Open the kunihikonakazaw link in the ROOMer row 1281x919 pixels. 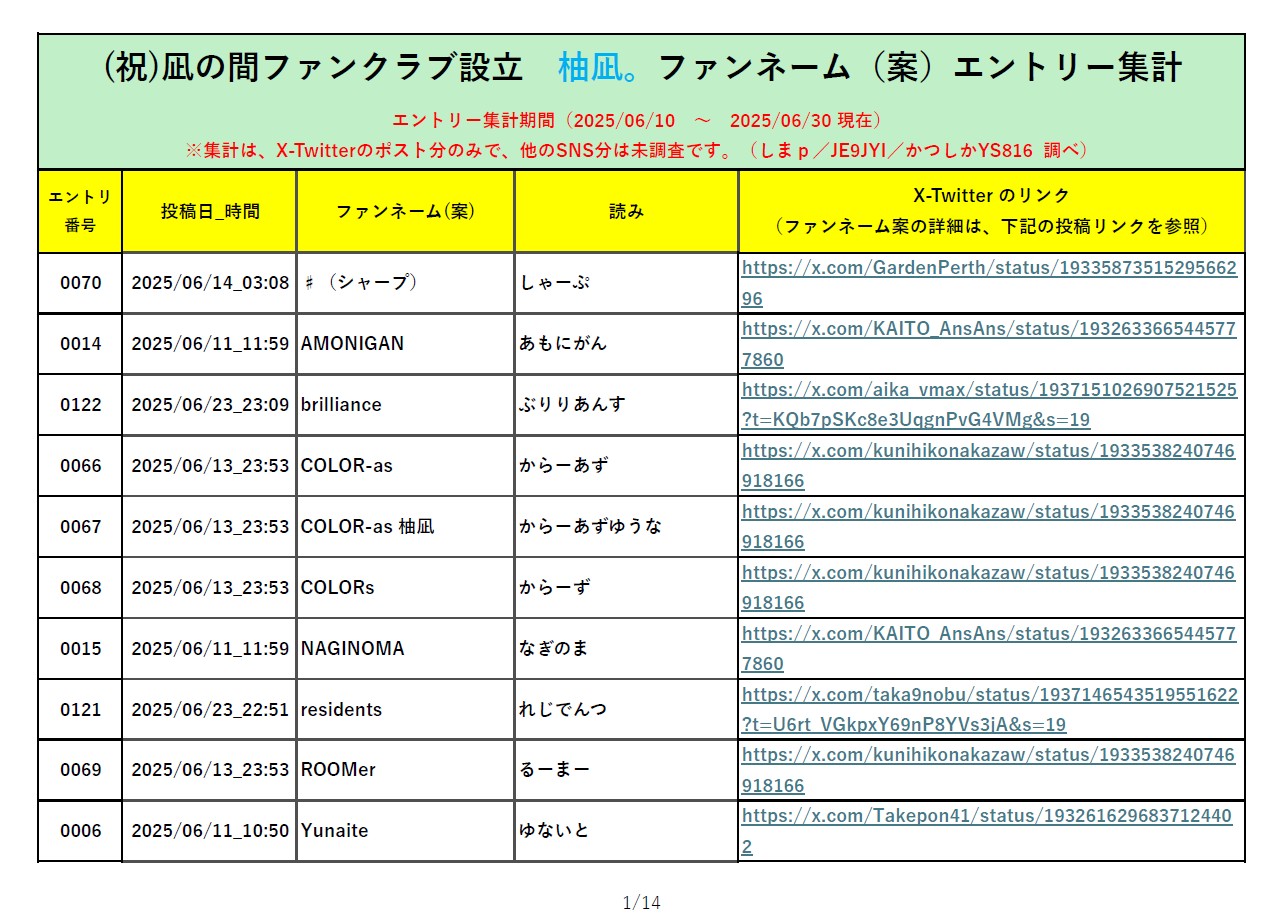[990, 771]
